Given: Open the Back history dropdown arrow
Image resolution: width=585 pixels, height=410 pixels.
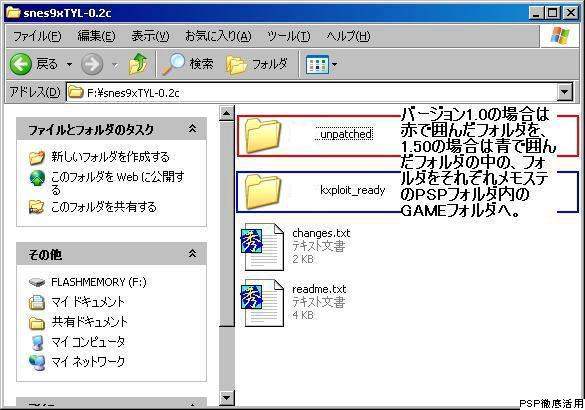Looking at the screenshot, I should point(69,65).
